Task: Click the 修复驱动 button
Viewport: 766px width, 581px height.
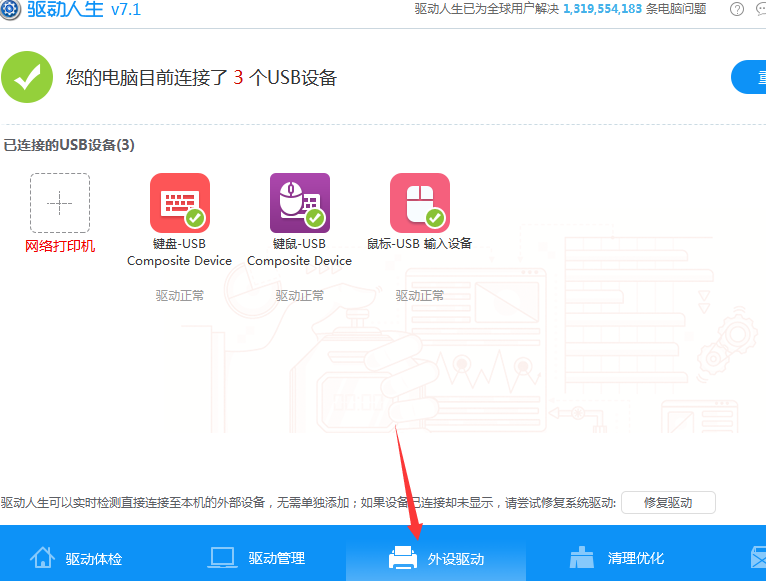Action: tap(668, 503)
